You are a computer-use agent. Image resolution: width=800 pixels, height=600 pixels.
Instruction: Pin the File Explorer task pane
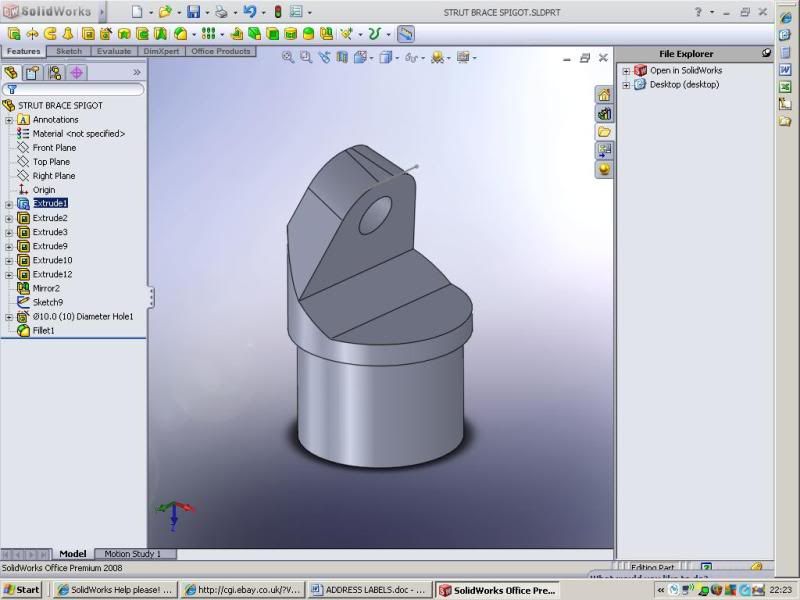(x=766, y=53)
